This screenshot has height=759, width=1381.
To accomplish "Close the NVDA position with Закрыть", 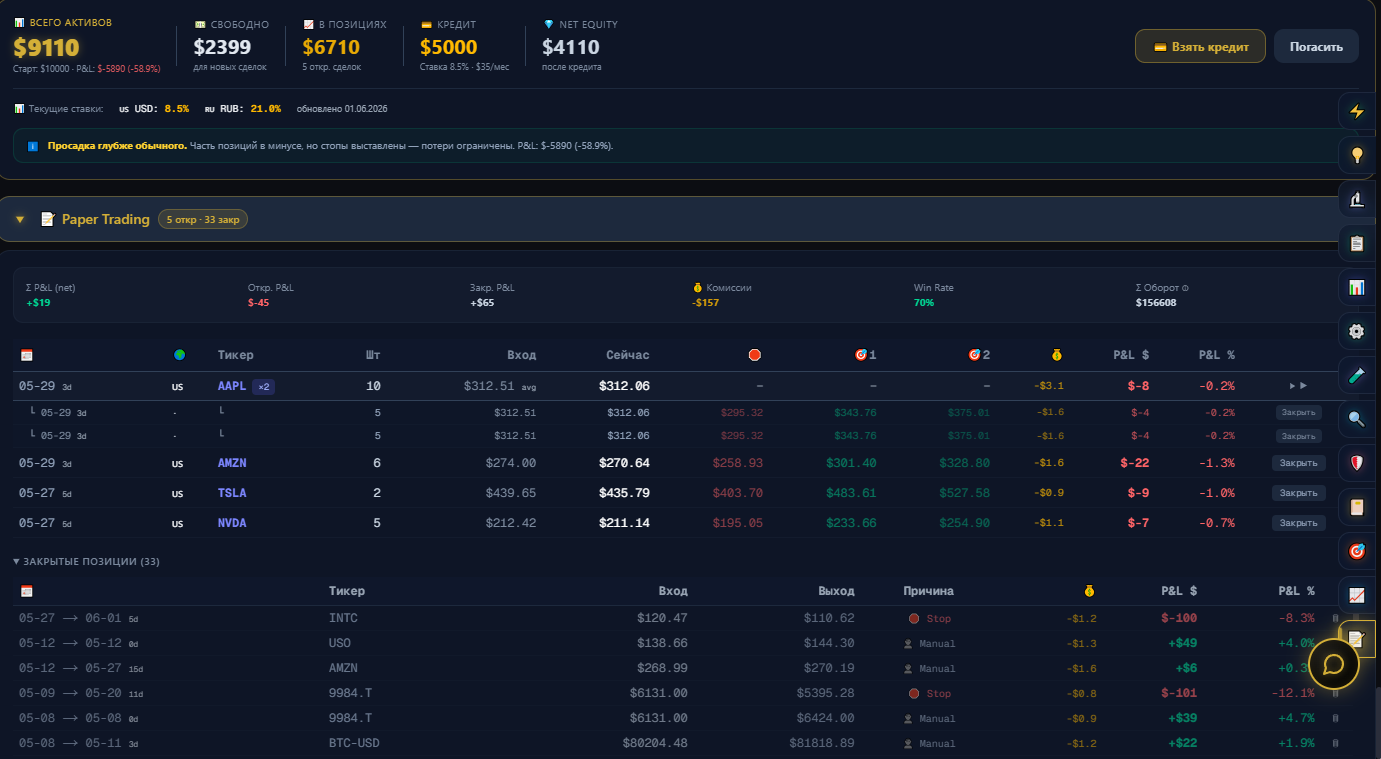I will pos(1298,523).
